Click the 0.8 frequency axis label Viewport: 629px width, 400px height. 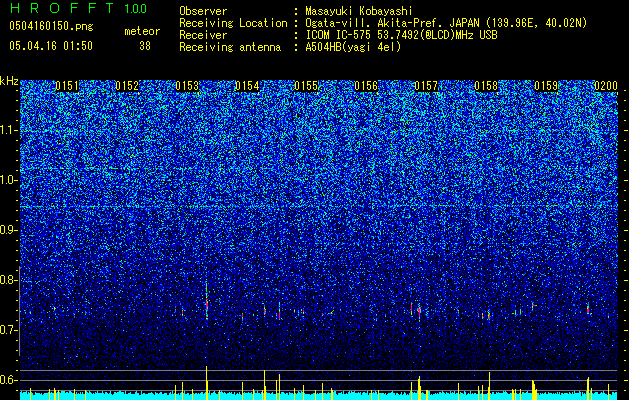(x=9, y=280)
